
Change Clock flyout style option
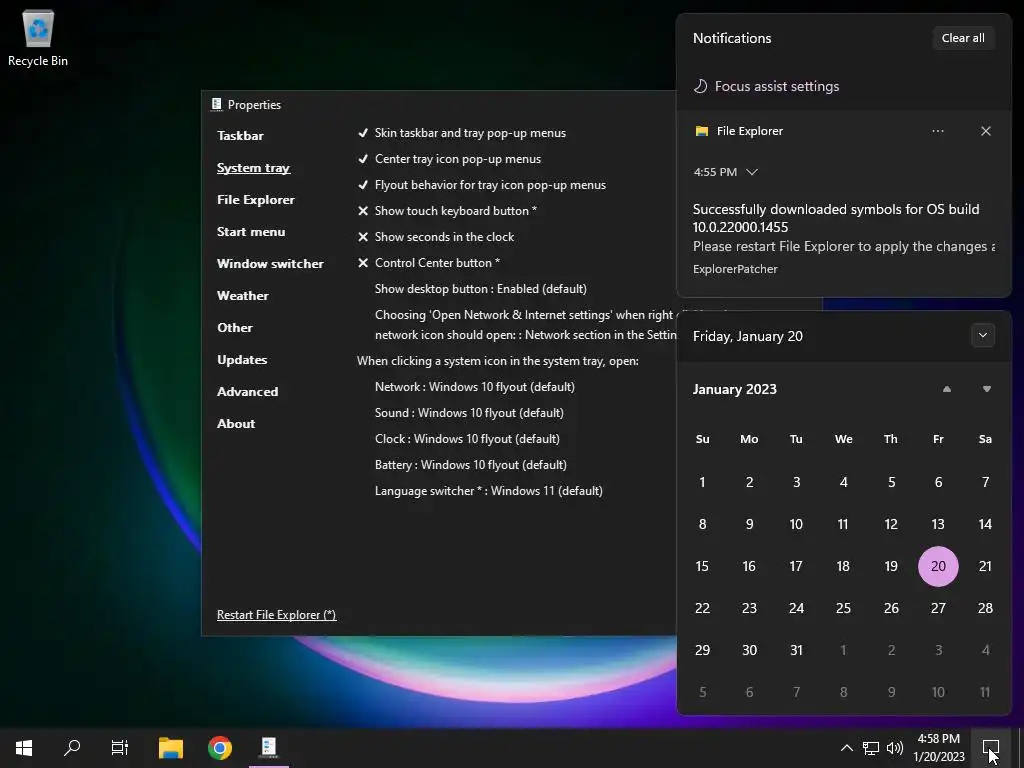467,439
